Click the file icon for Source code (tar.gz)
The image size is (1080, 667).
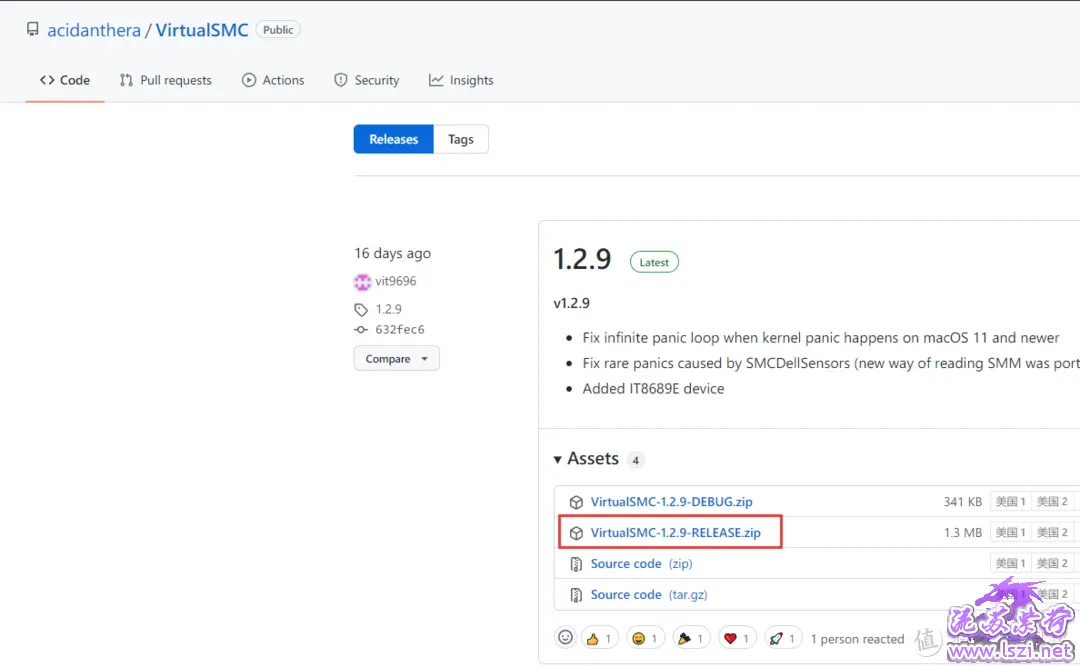tap(576, 595)
